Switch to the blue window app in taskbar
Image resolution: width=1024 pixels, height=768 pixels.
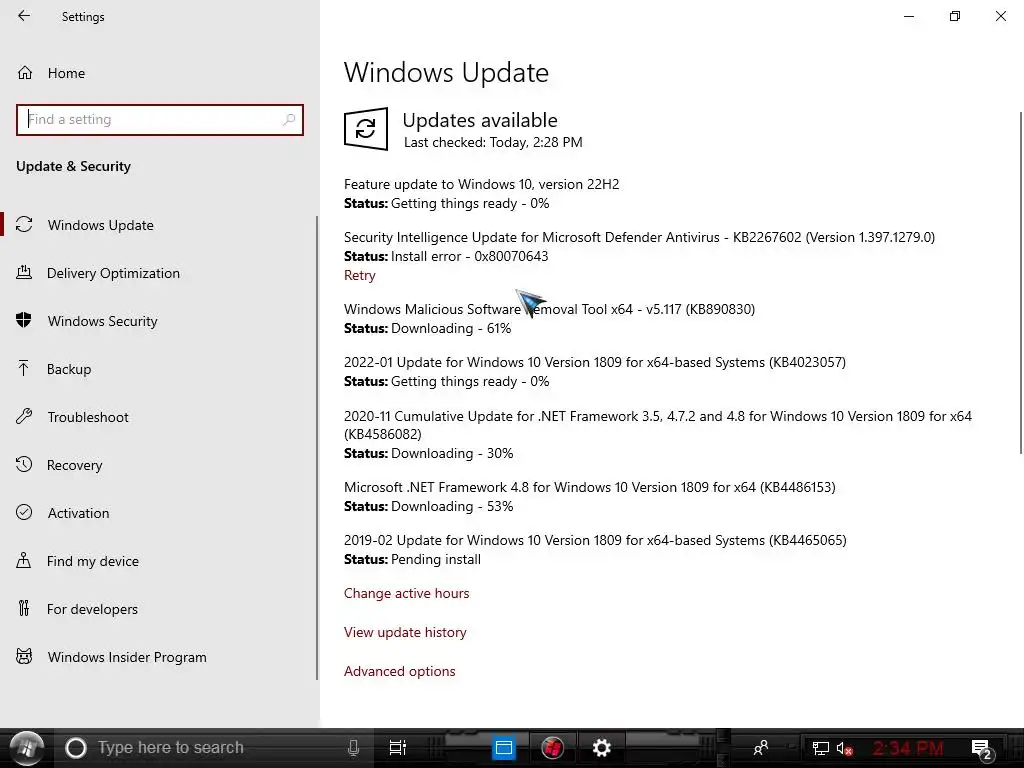point(504,748)
